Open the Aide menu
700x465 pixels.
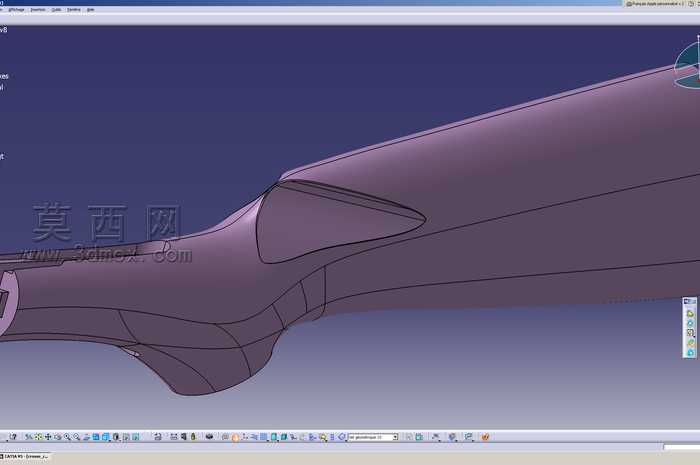91,9
